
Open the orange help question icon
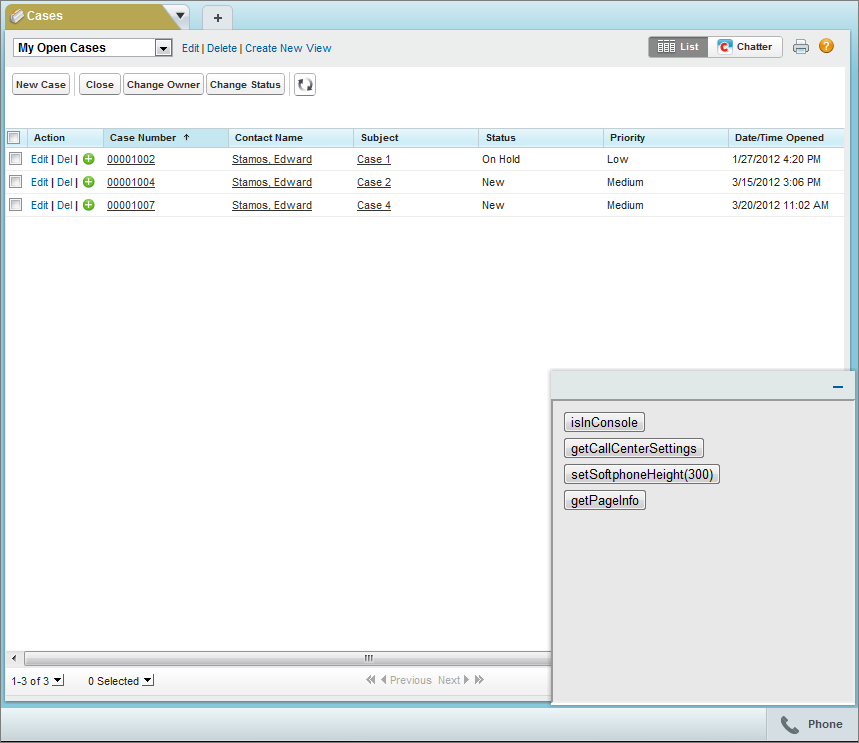coord(826,46)
